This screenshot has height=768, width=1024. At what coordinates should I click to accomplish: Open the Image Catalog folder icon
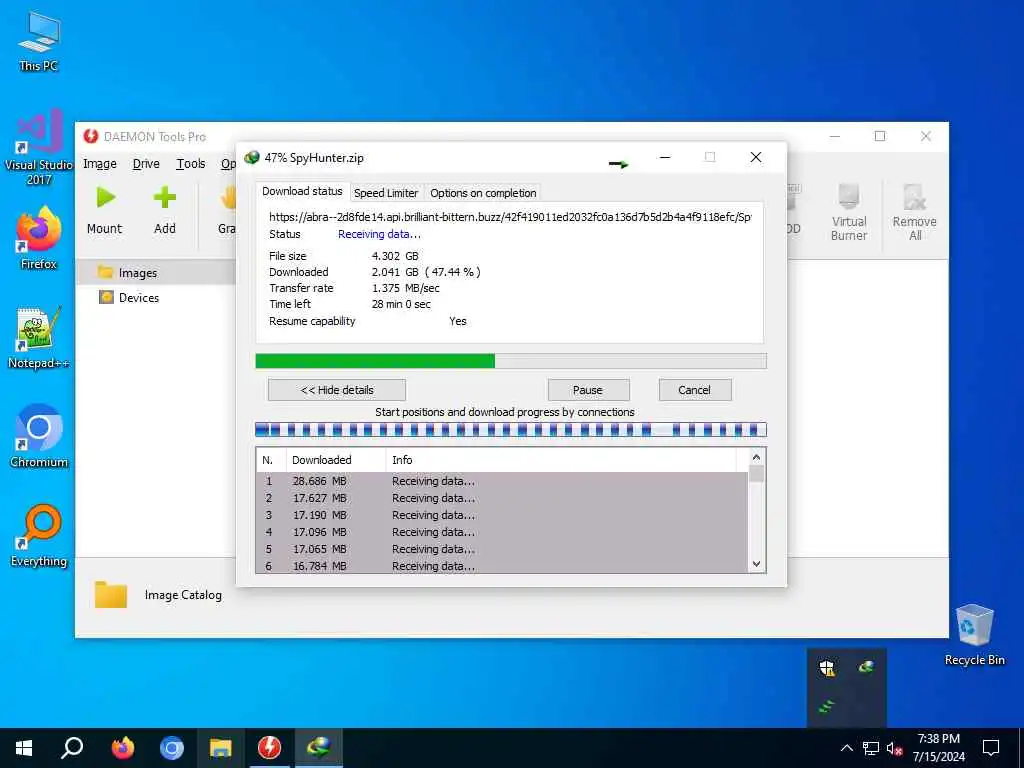(110, 595)
